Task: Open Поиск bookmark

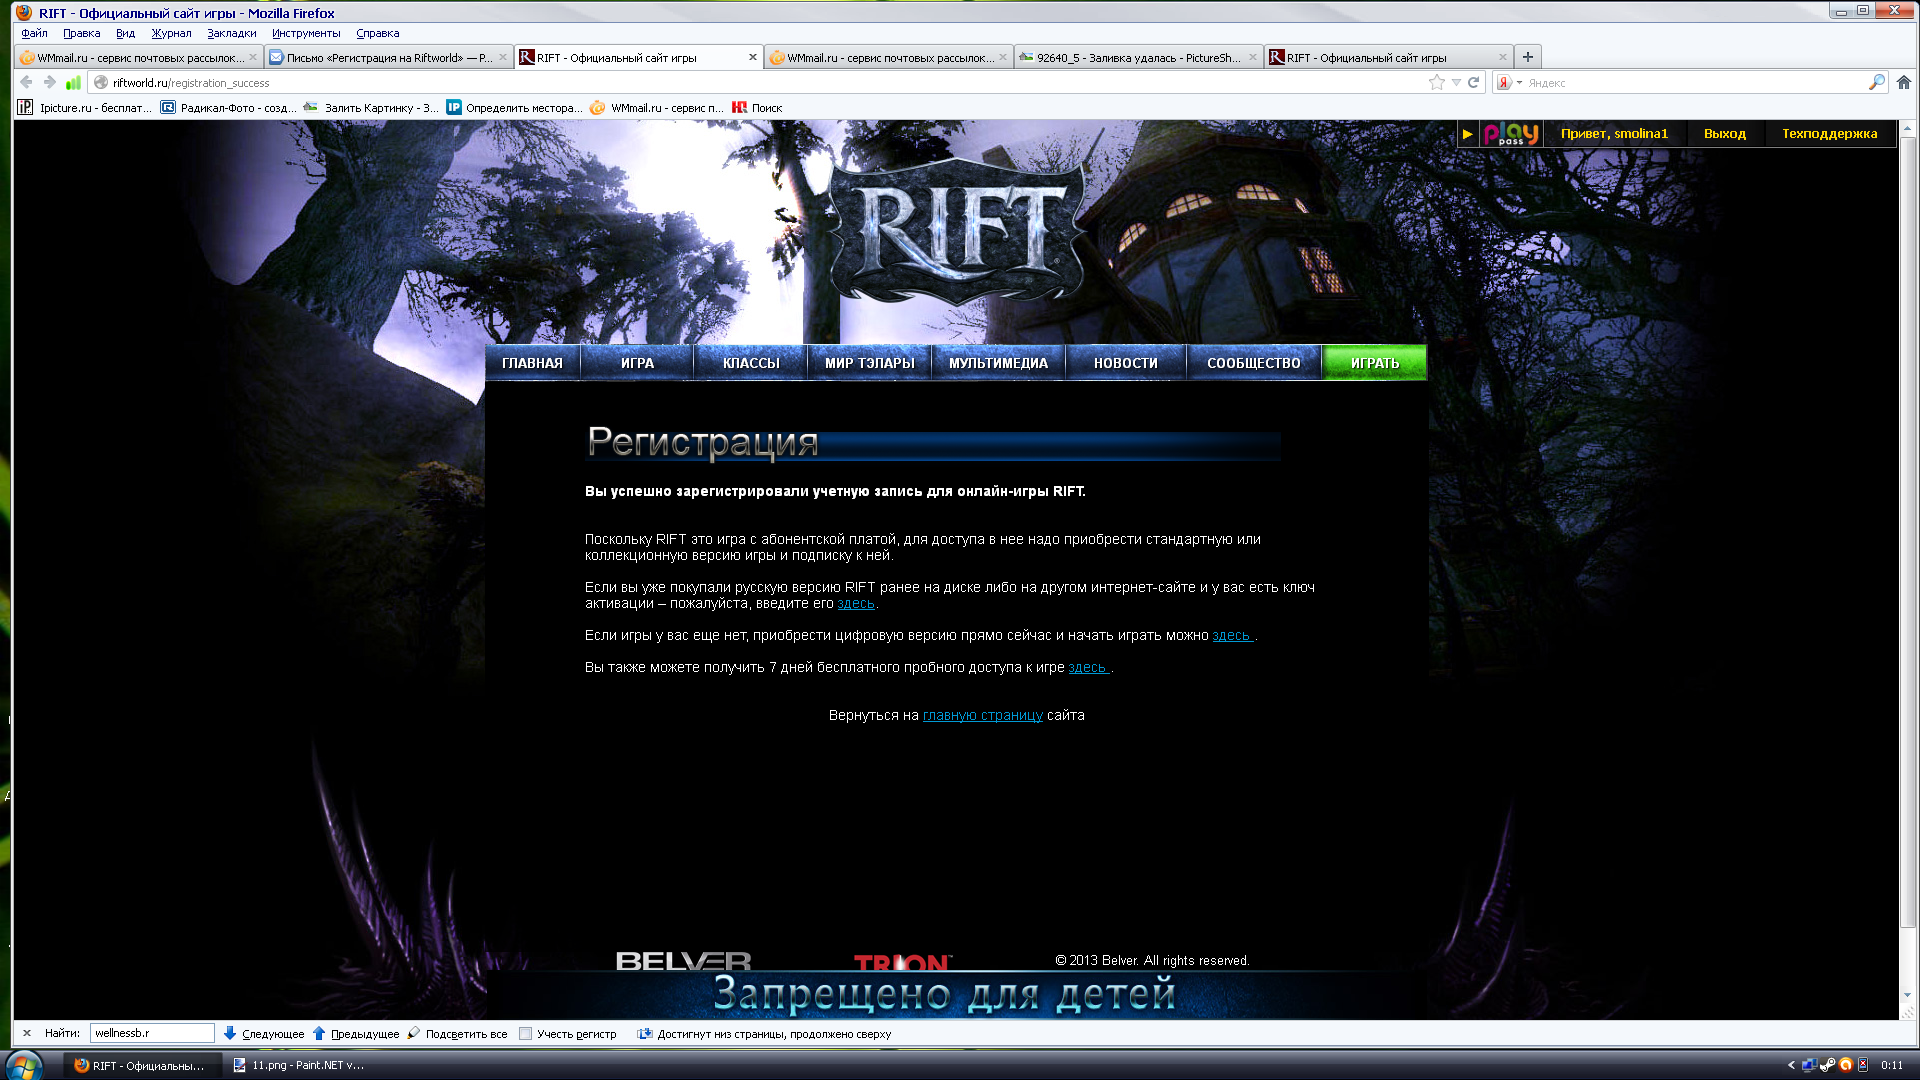Action: point(757,107)
